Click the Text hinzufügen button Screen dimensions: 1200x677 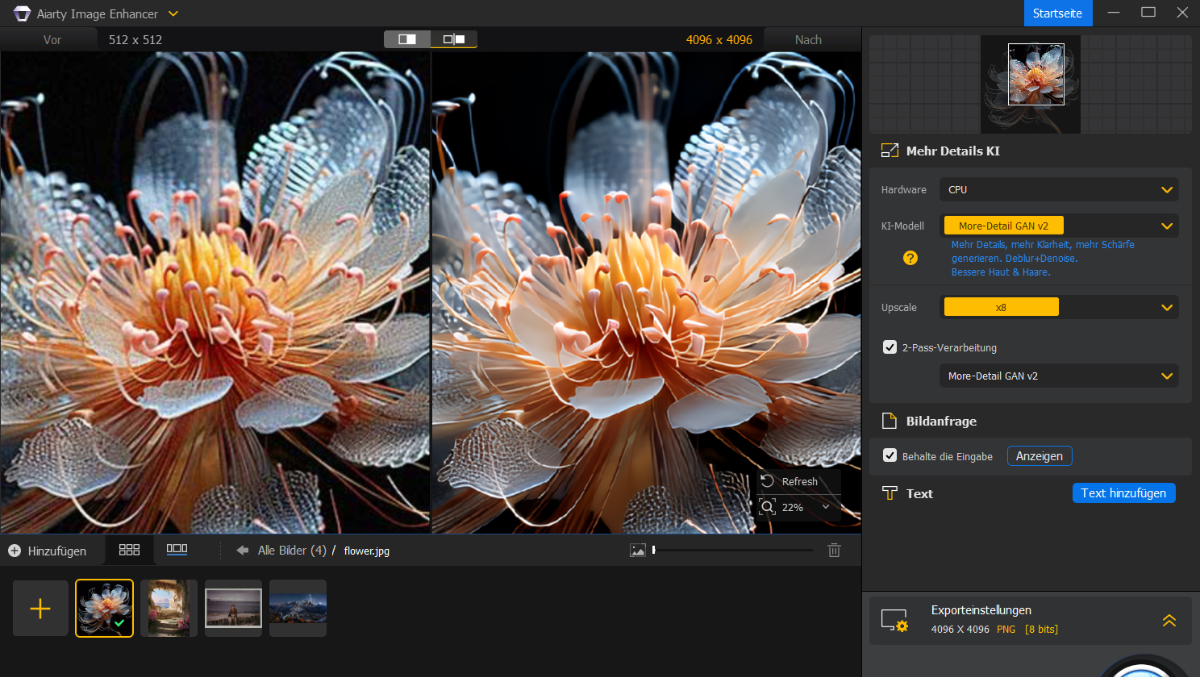[1123, 493]
